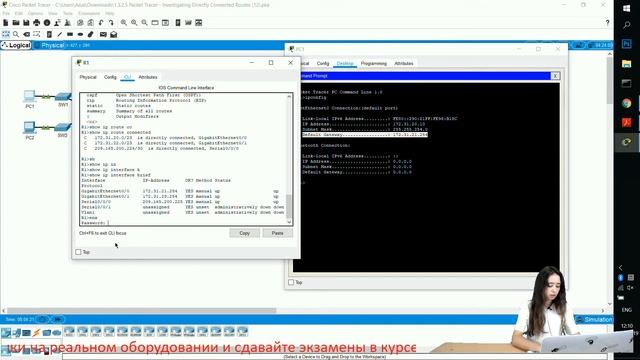Click the fast forward time button
This screenshot has width=640, height=360.
(58, 320)
